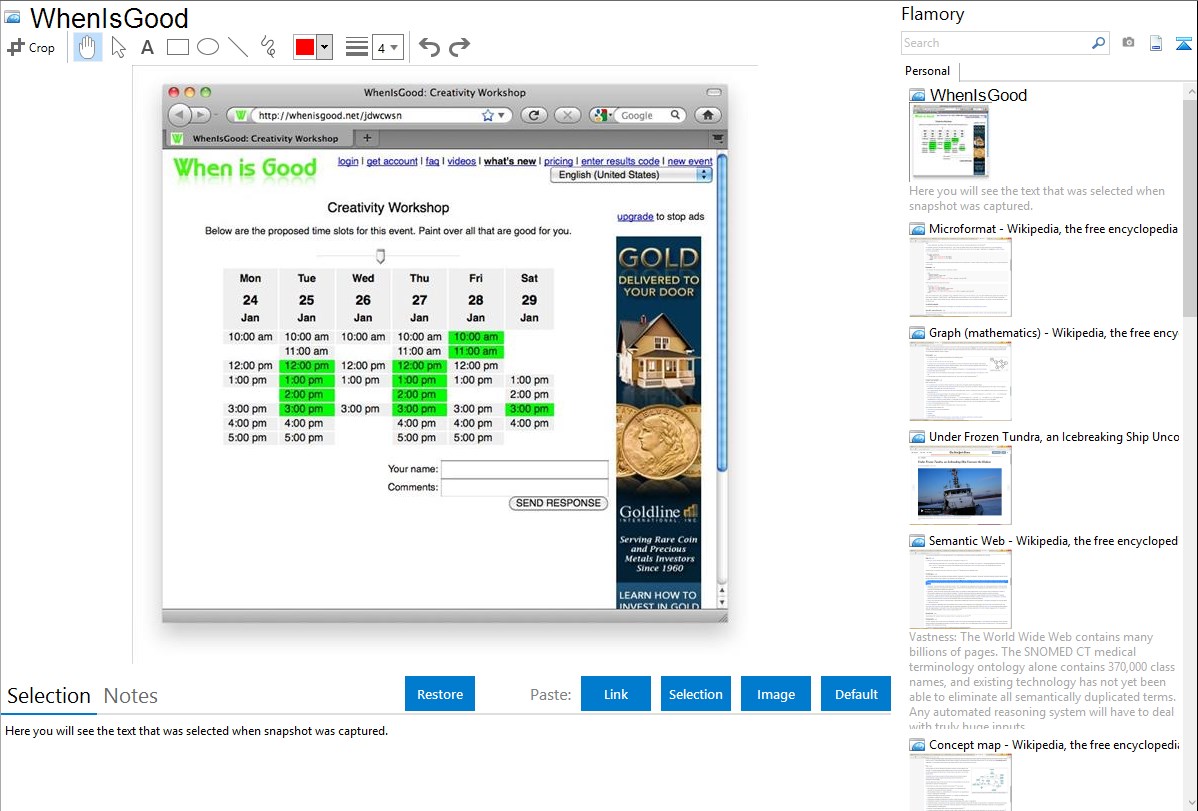Select the freehand scribble tool
1198x811 pixels.
point(268,47)
